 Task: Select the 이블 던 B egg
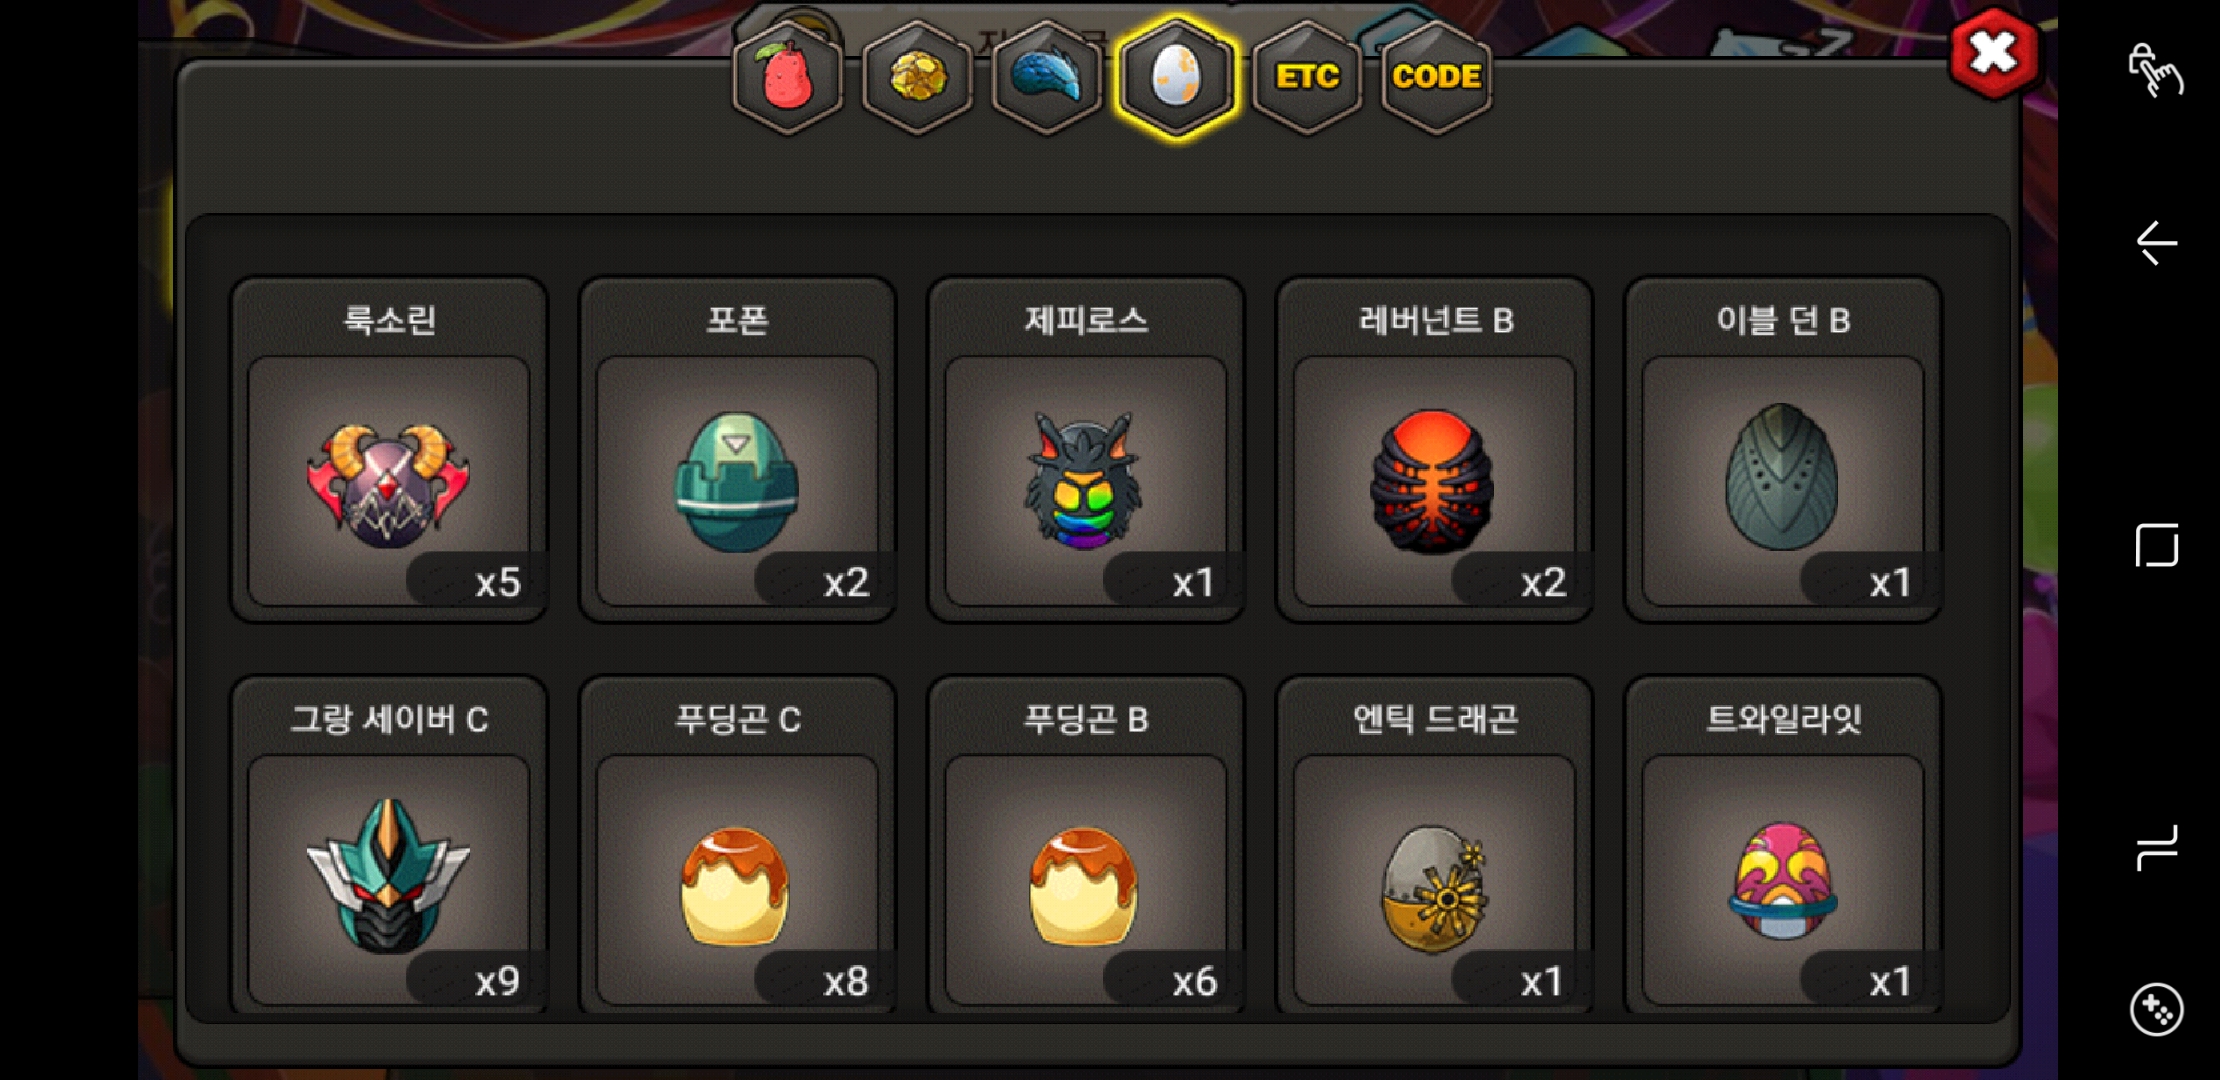(1783, 450)
